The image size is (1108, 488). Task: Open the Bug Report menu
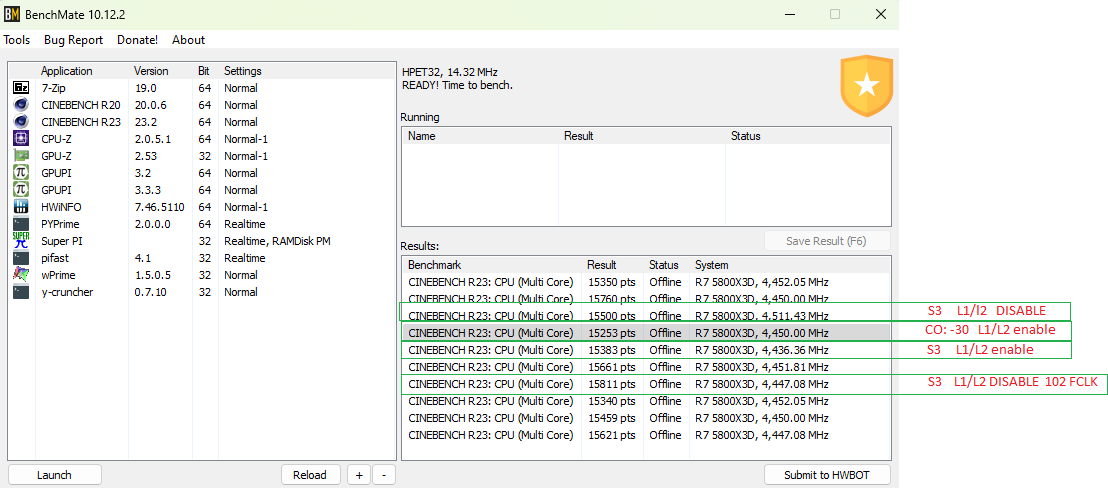73,40
